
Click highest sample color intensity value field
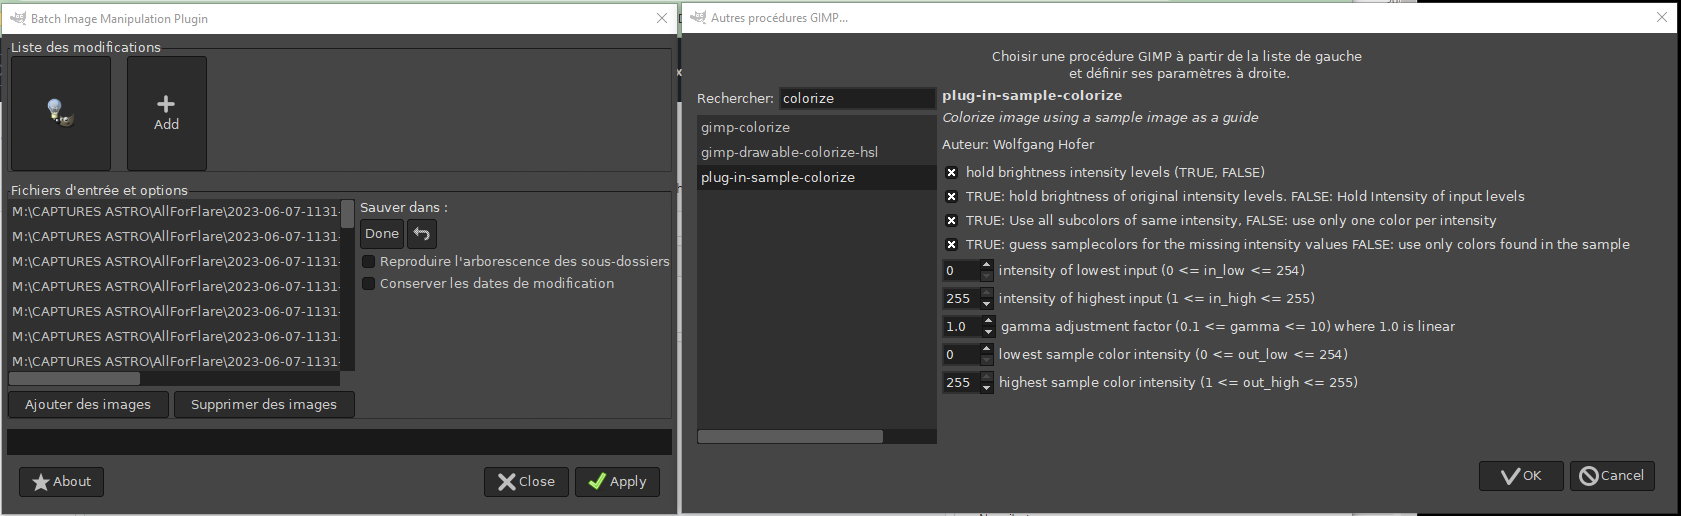(x=961, y=382)
